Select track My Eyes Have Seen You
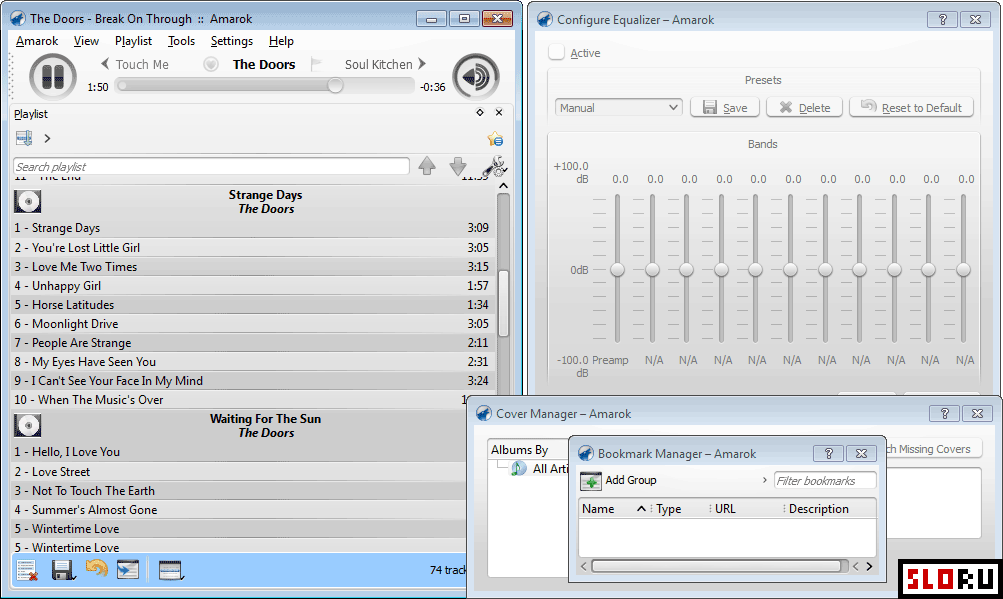This screenshot has width=1003, height=599. click(x=252, y=362)
